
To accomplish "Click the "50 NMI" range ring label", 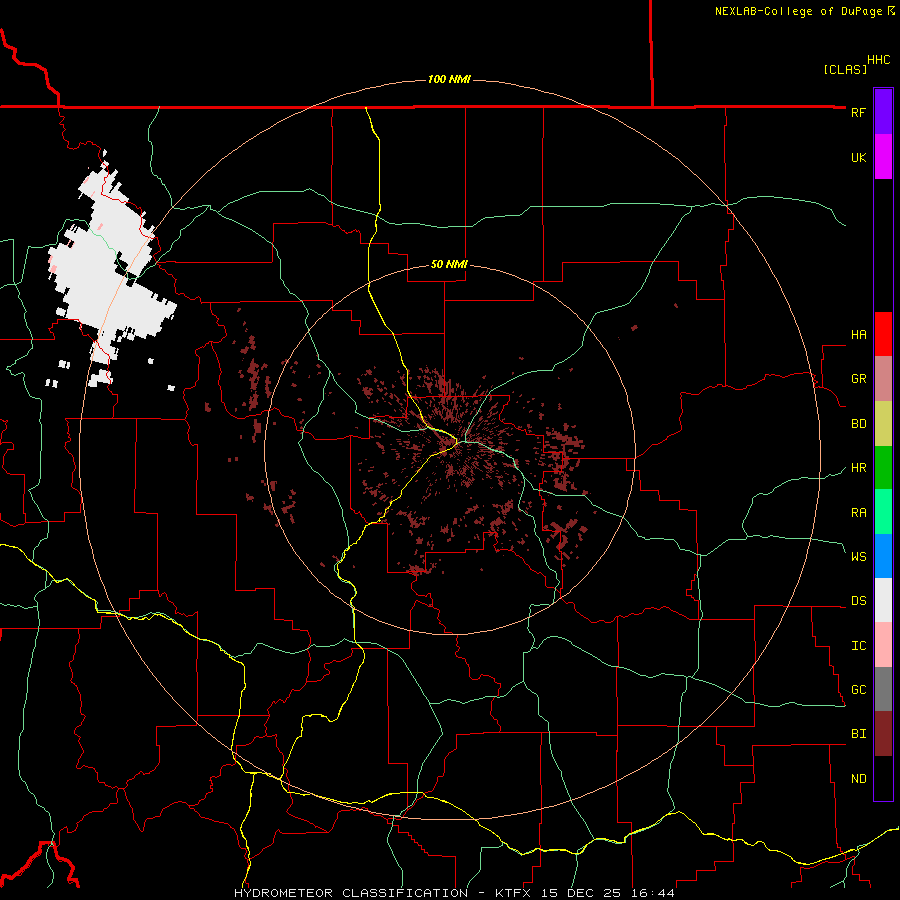I will point(449,265).
